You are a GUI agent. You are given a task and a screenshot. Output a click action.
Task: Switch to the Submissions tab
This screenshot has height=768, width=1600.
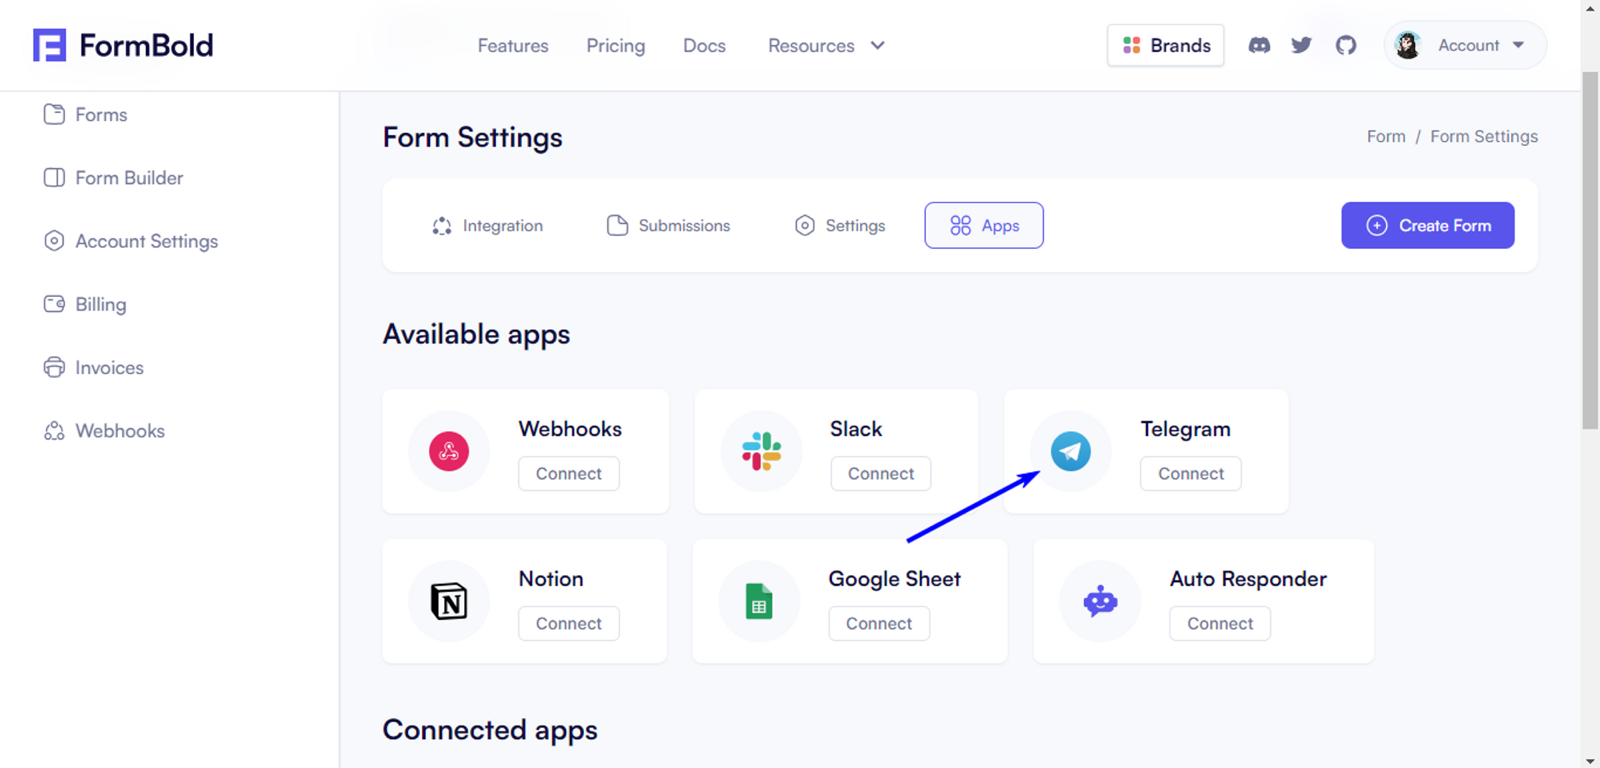point(668,225)
